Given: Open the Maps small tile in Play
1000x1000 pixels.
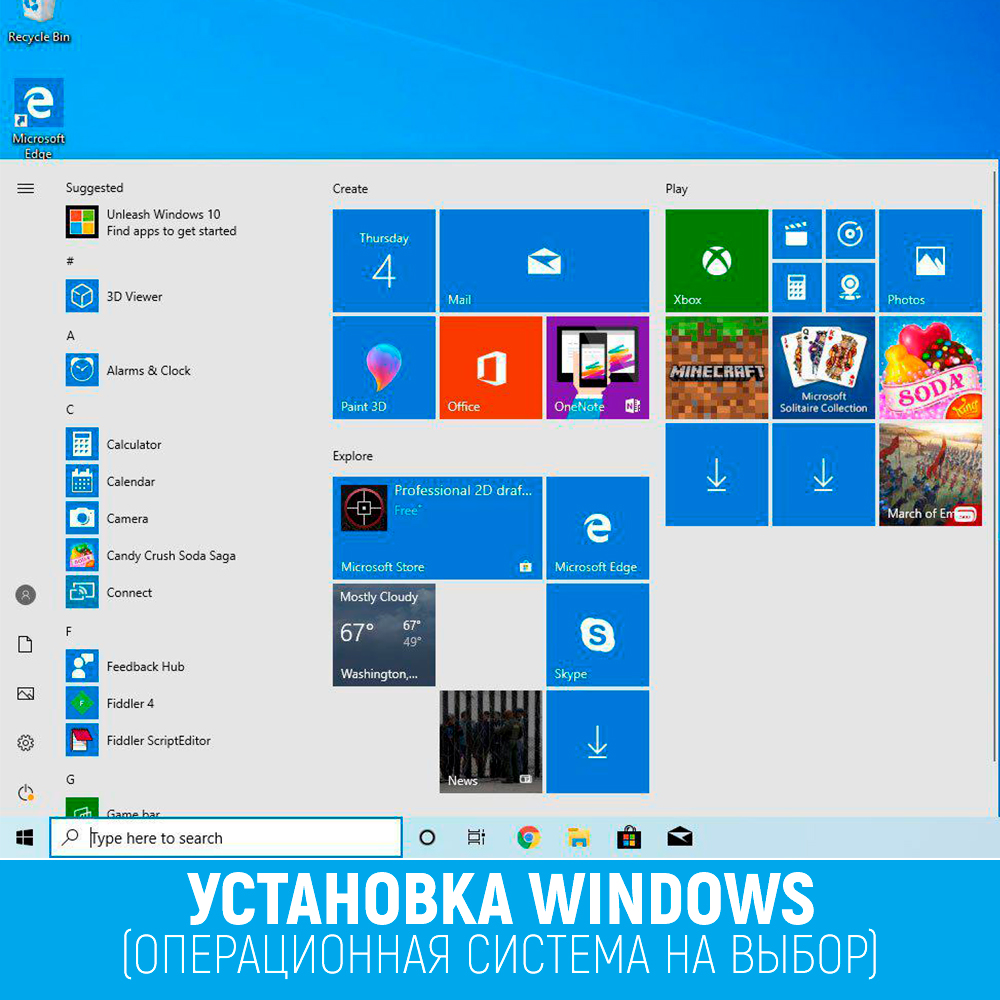Looking at the screenshot, I should coord(850,288).
